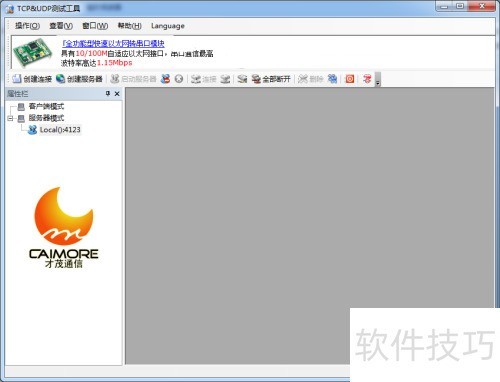Viewport: 500px width, 382px height.
Task: Click the green circuit board ad thumbnail
Action: tap(33, 52)
